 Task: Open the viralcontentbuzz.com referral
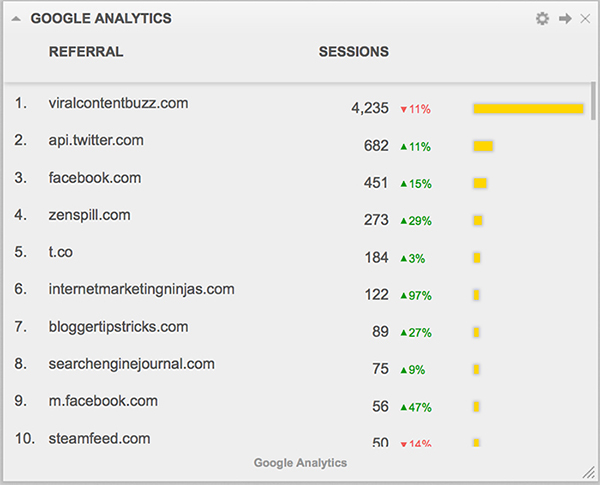click(118, 103)
